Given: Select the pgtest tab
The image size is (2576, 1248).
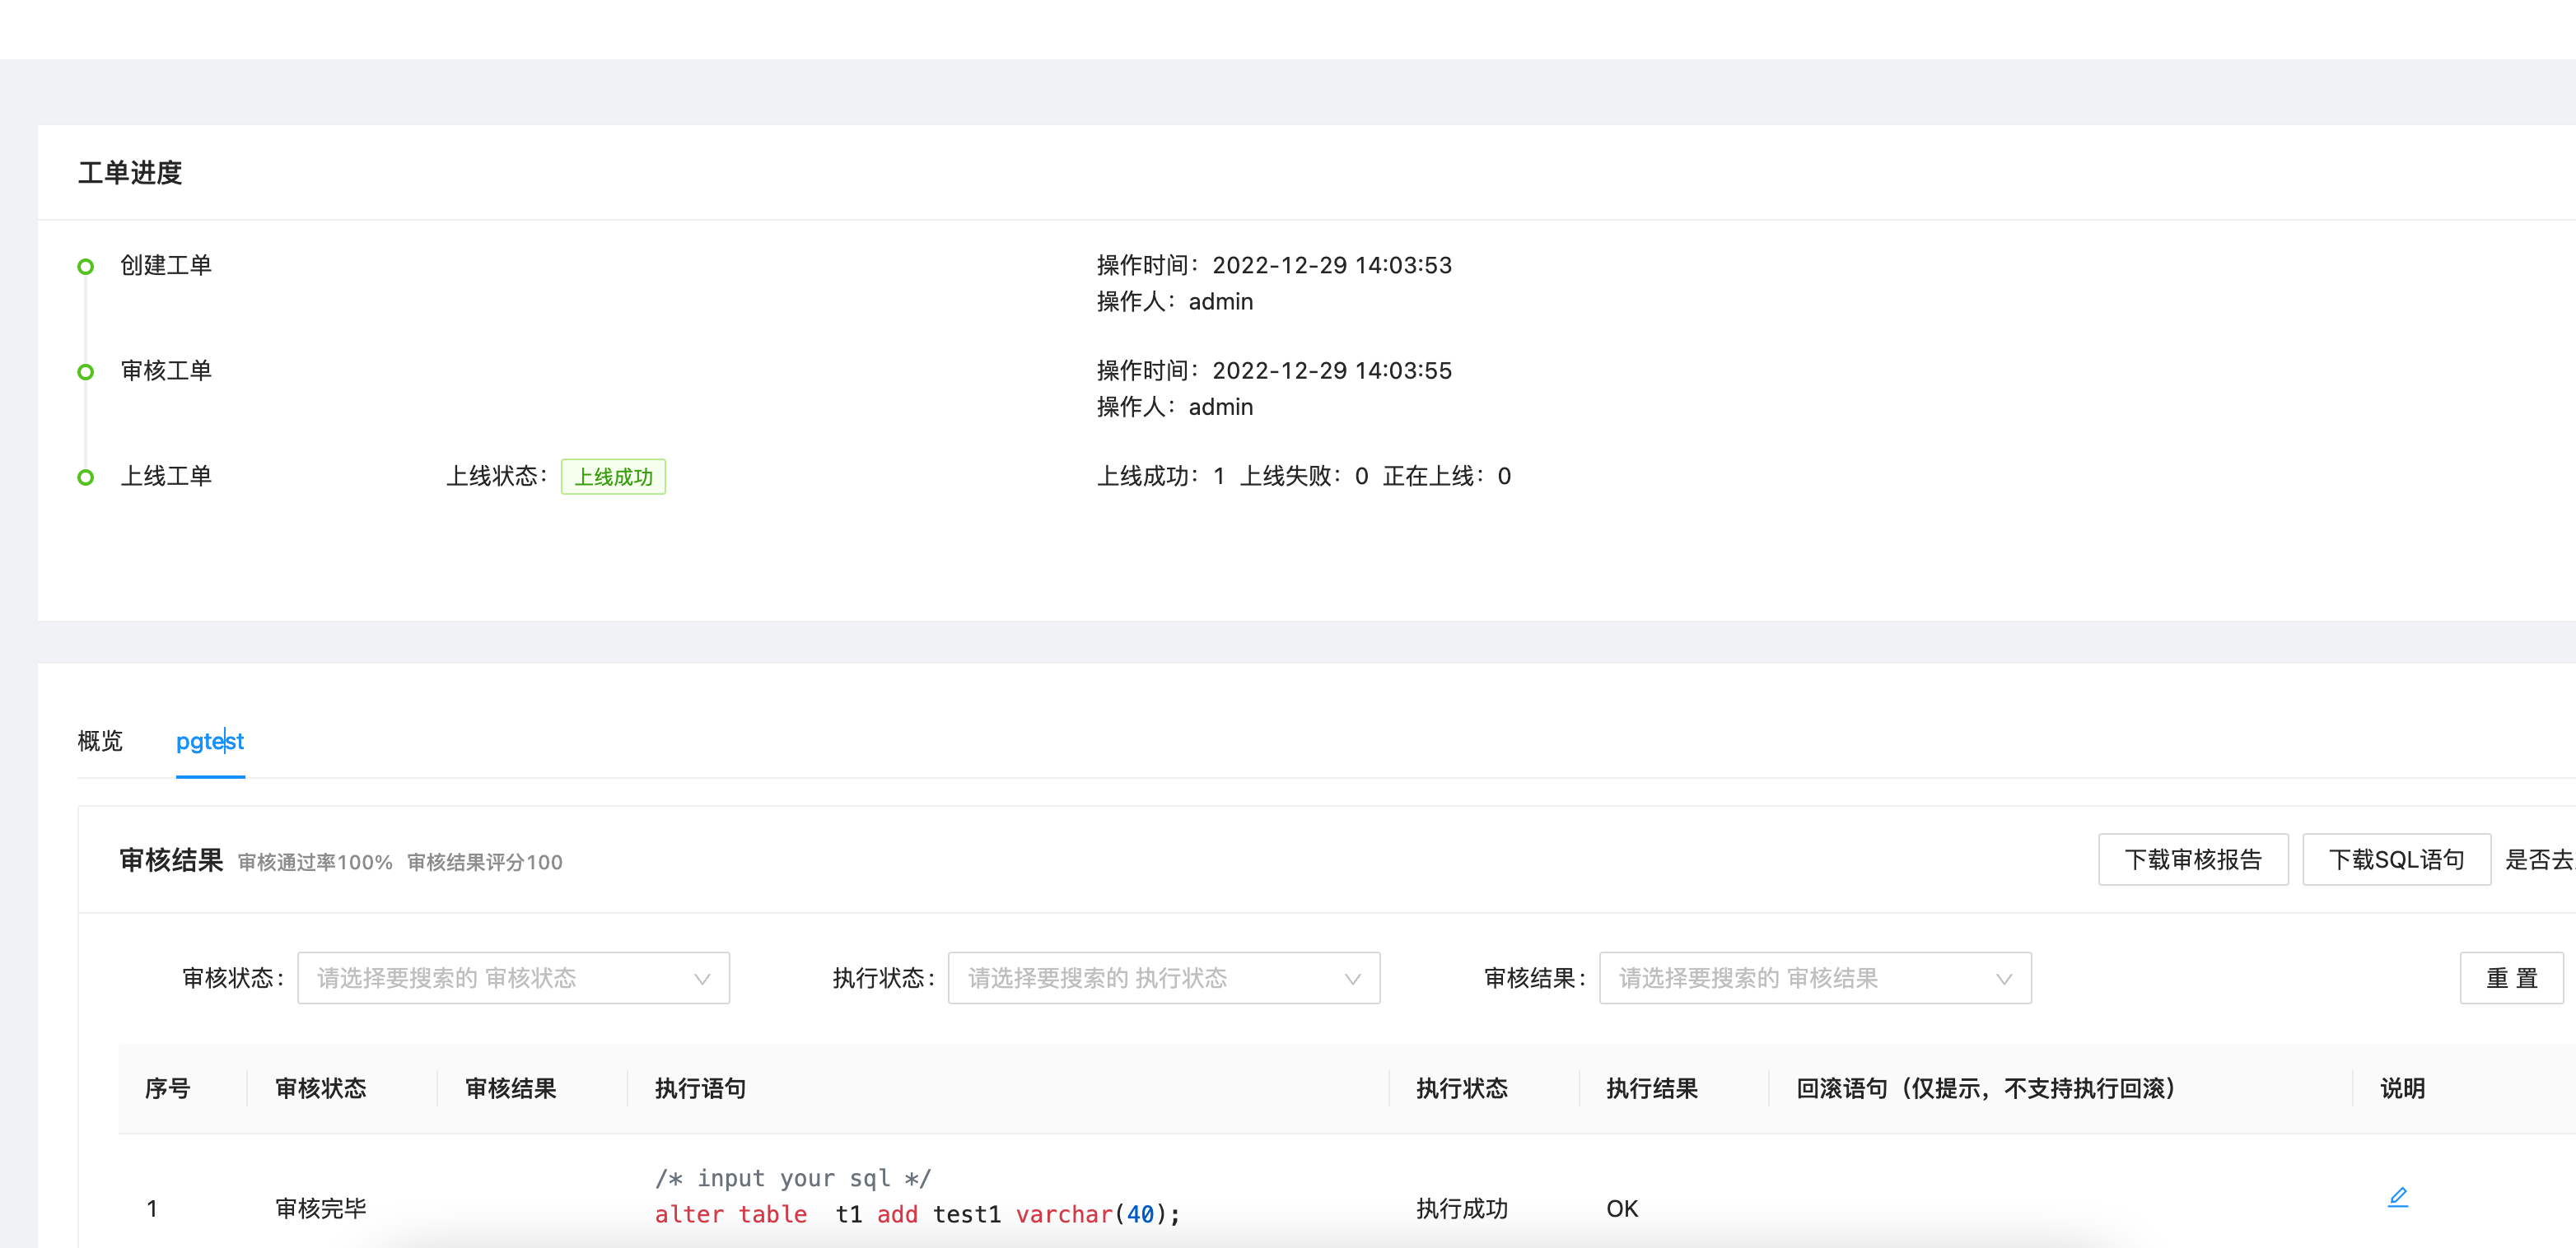Looking at the screenshot, I should pyautogui.click(x=210, y=741).
